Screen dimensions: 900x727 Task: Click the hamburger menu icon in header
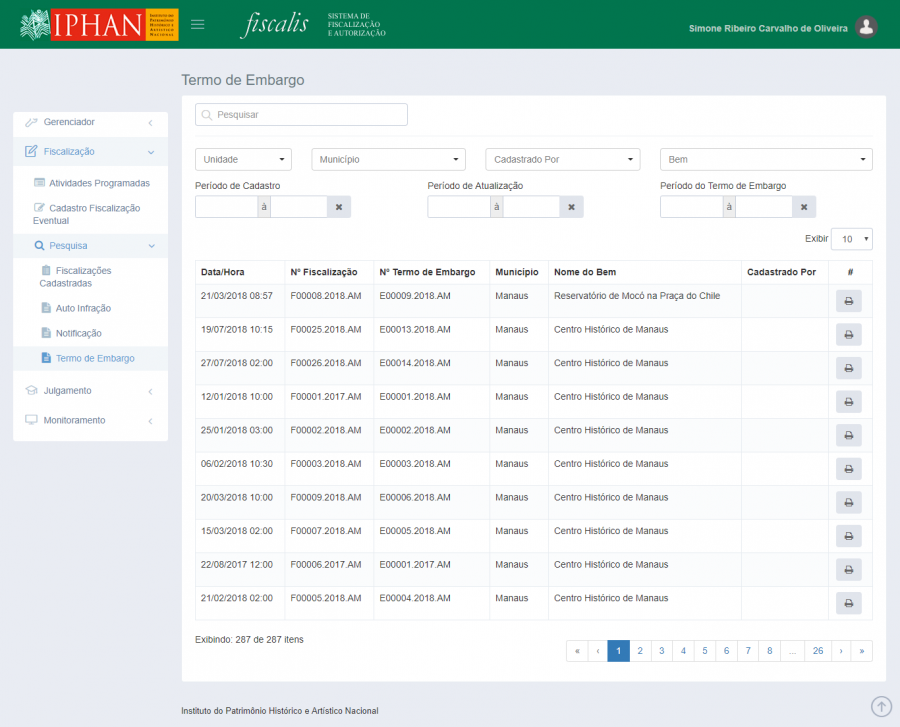(x=197, y=25)
